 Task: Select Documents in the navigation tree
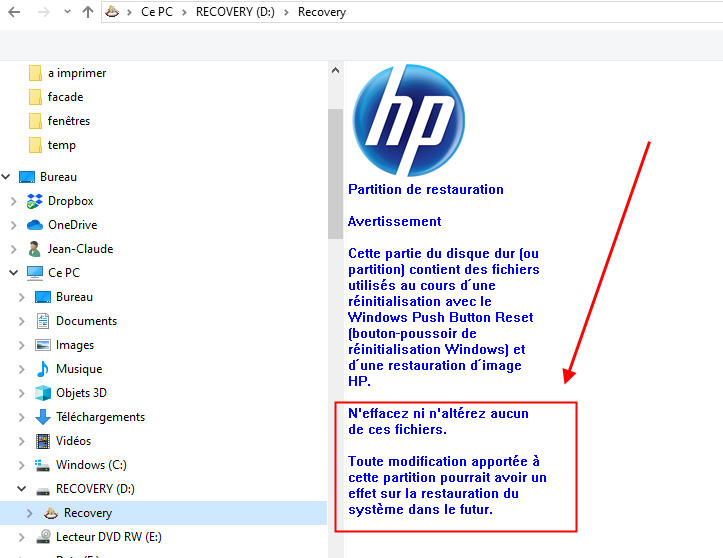pyautogui.click(x=86, y=321)
